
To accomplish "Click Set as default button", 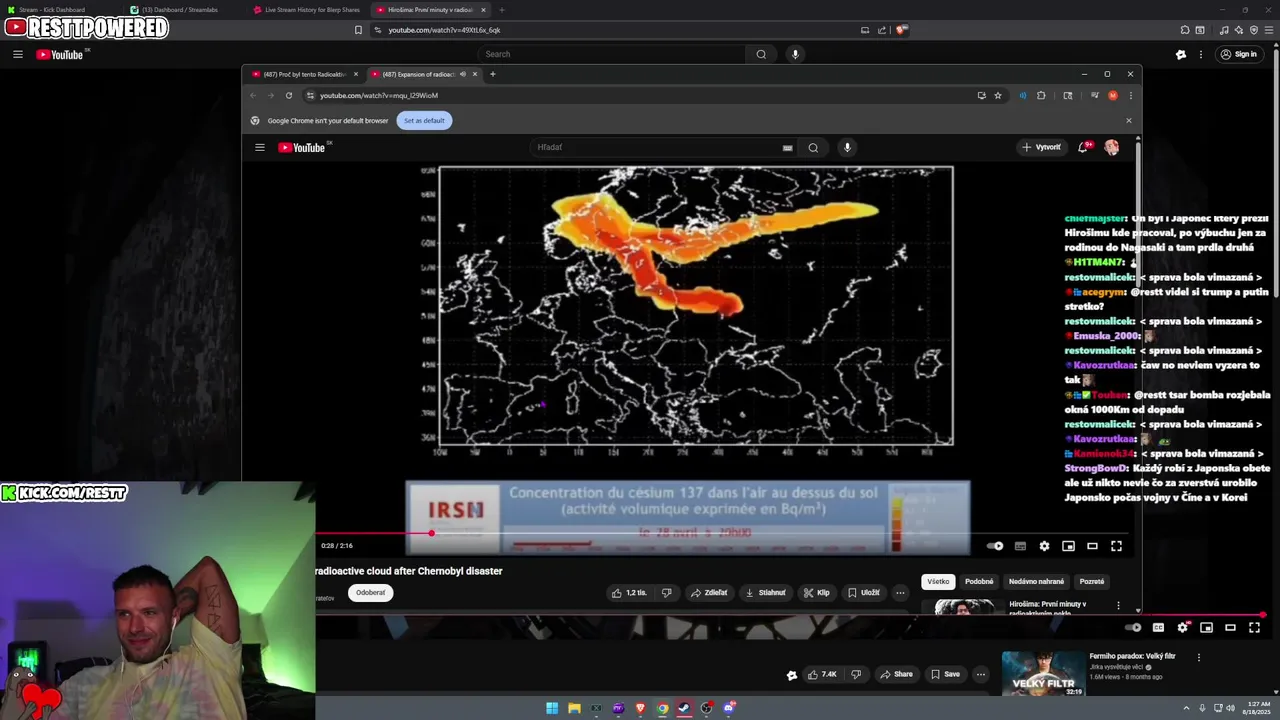I will (425, 120).
